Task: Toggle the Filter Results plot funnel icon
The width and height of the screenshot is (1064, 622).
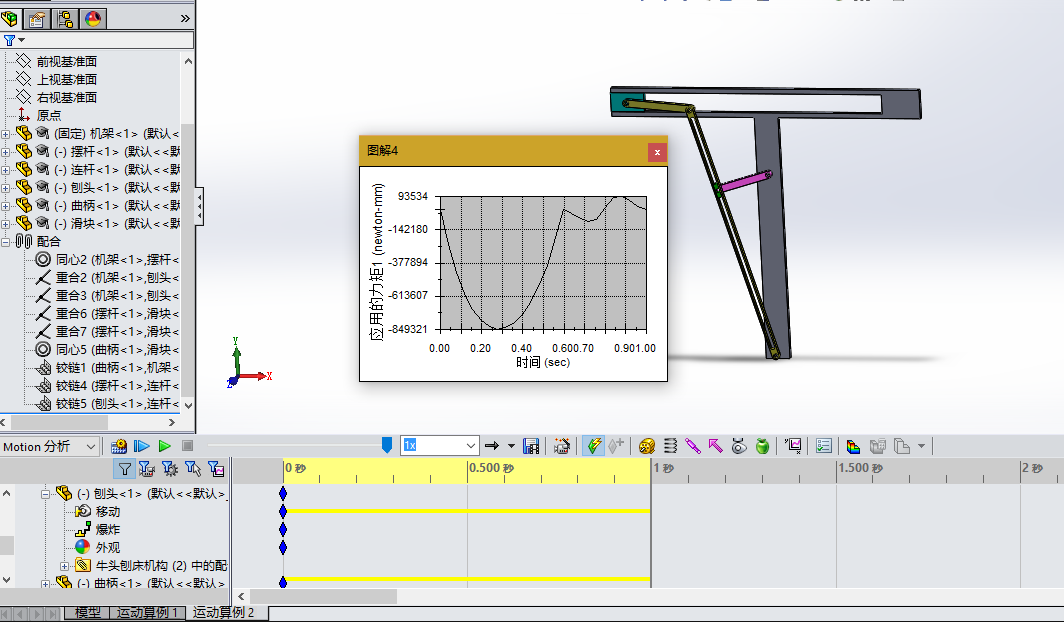Action: coord(216,468)
